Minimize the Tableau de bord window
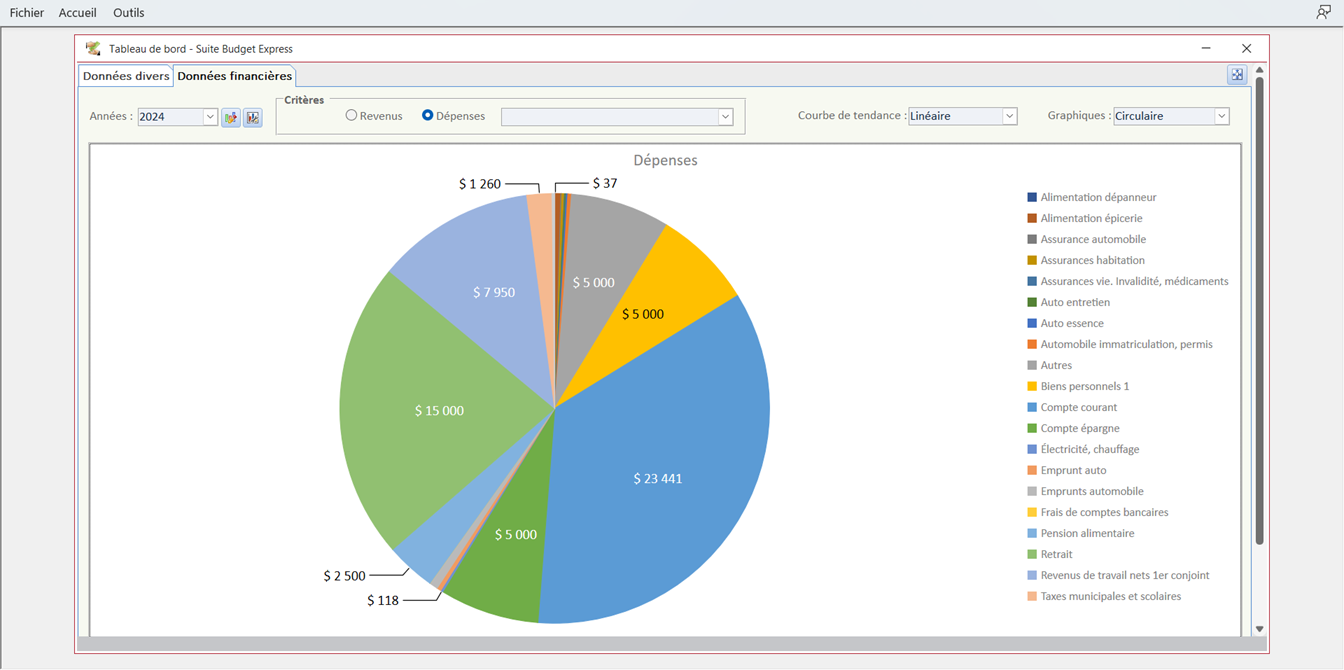Viewport: 1344px width, 670px height. [1206, 48]
